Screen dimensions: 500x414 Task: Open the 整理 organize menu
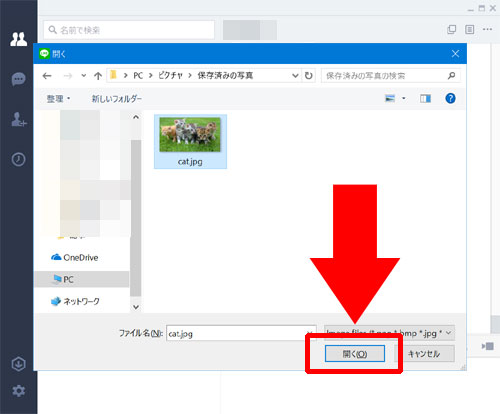coord(58,99)
